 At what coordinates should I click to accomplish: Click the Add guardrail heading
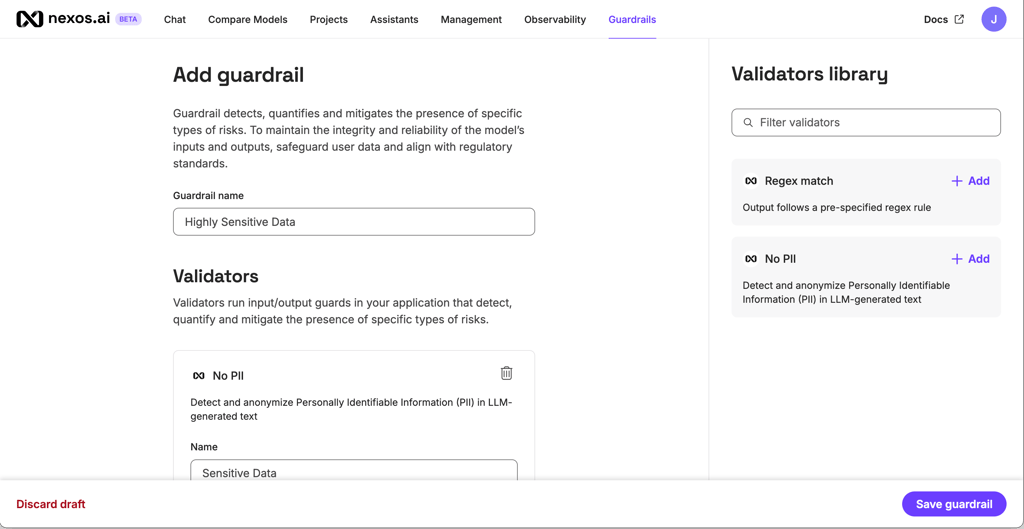pyautogui.click(x=238, y=75)
